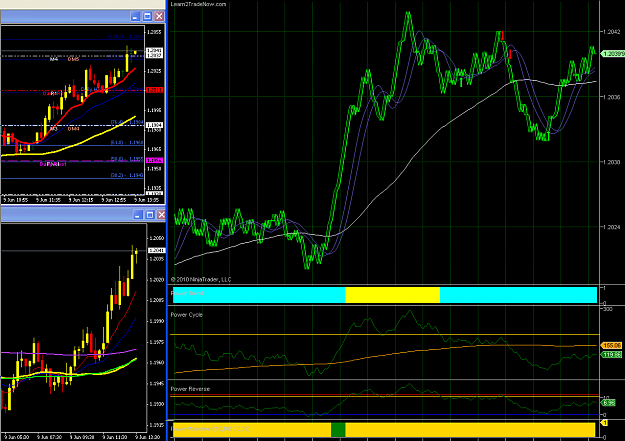The image size is (625, 441).
Task: Minimize the lower-left chart window
Action: [138, 215]
